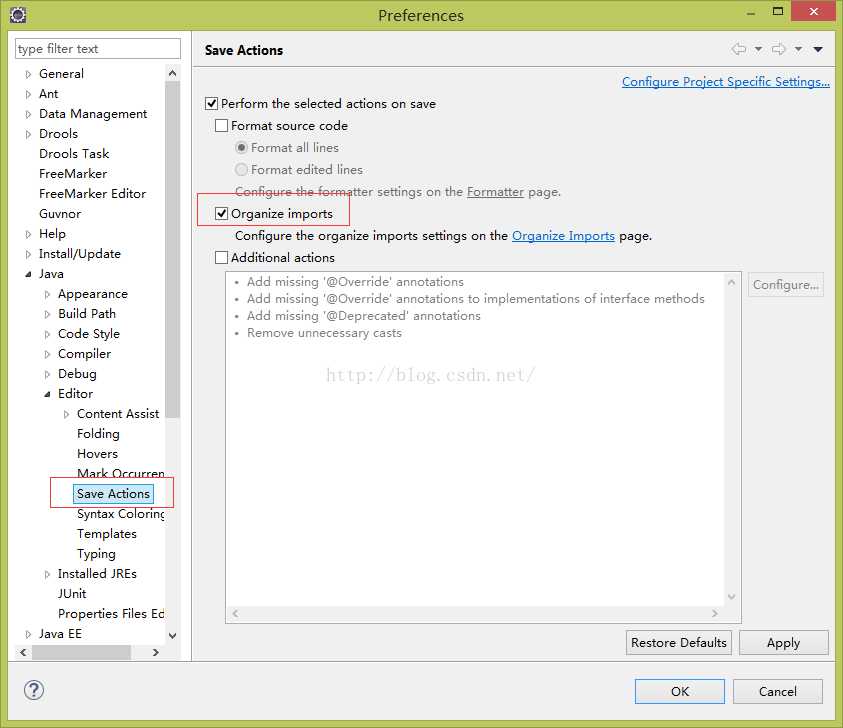The width and height of the screenshot is (843, 728).
Task: Click the actions list right scroll arrow
Action: pos(715,613)
